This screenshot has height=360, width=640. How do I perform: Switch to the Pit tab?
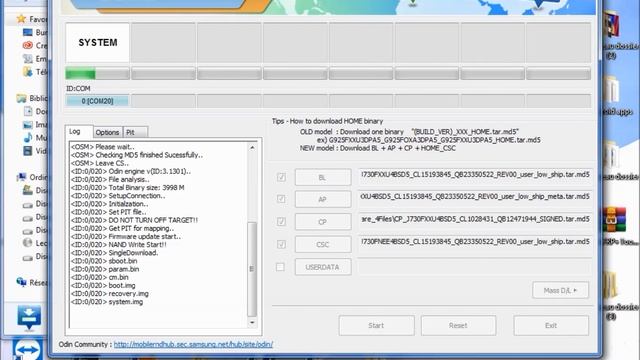pyautogui.click(x=135, y=132)
